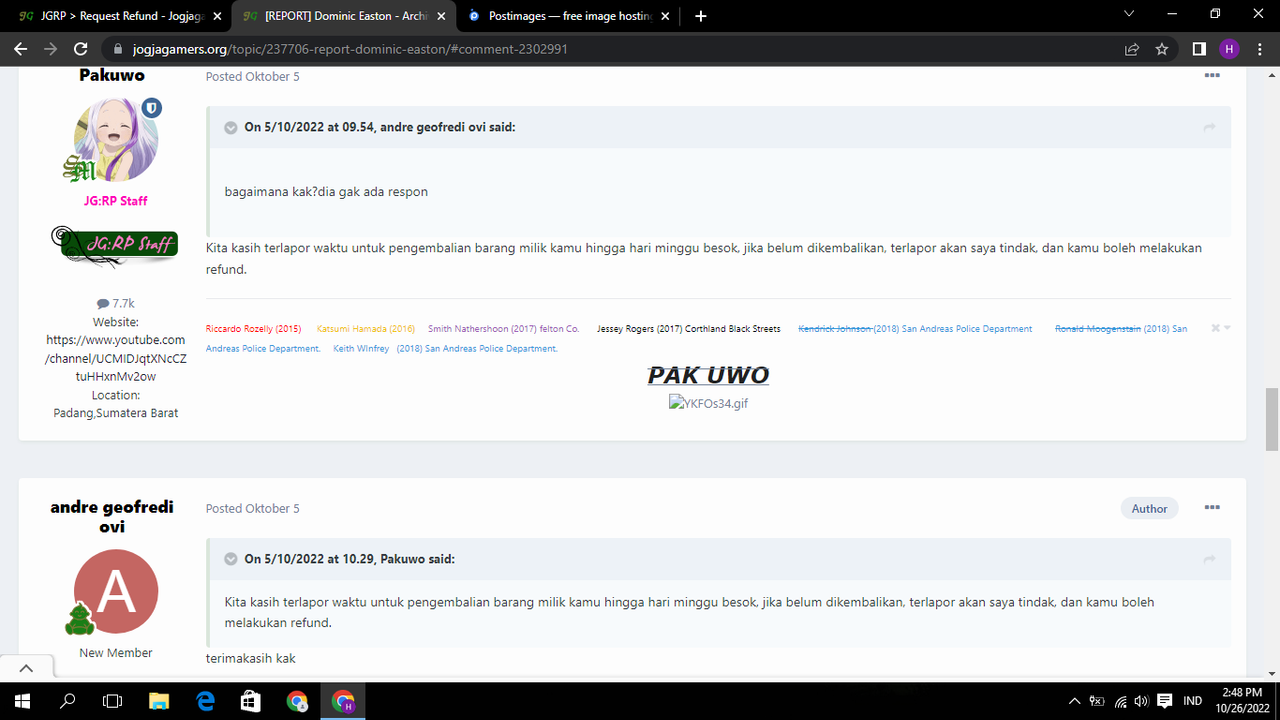Open tab search chevron in title bar
The height and width of the screenshot is (720, 1280).
[1129, 14]
